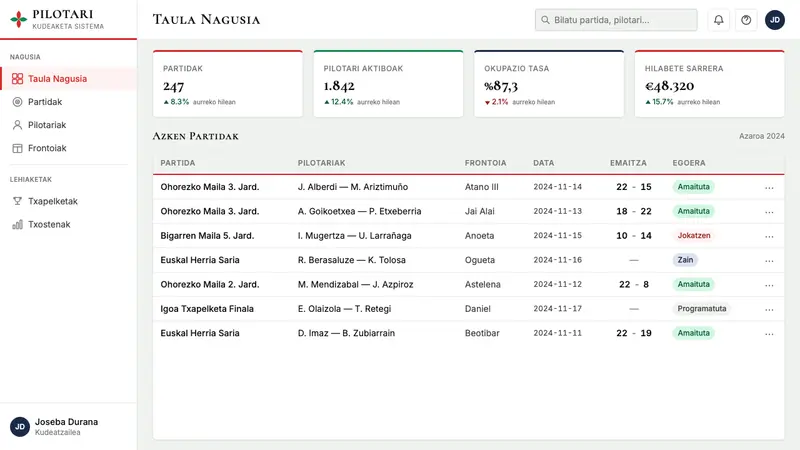The width and height of the screenshot is (800, 450).
Task: Click the Amaituta badge in the Beotibar row
Action: (693, 333)
